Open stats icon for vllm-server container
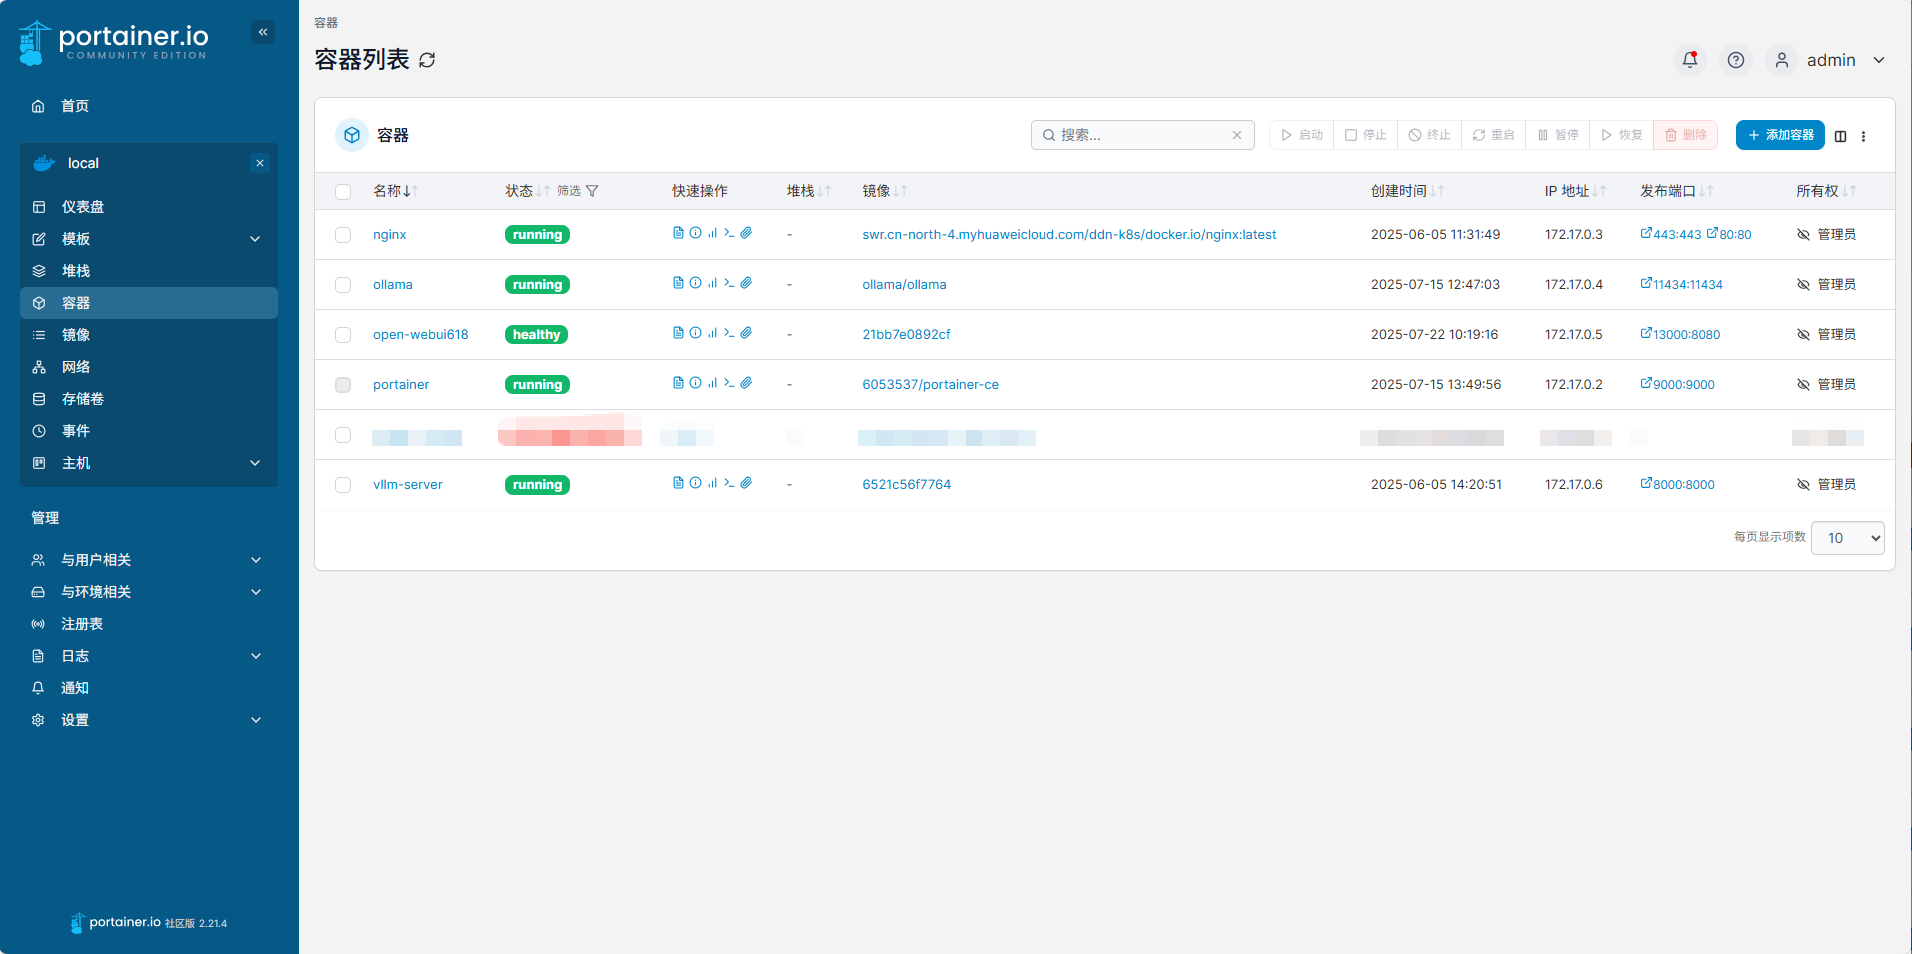The image size is (1912, 954). coord(712,483)
